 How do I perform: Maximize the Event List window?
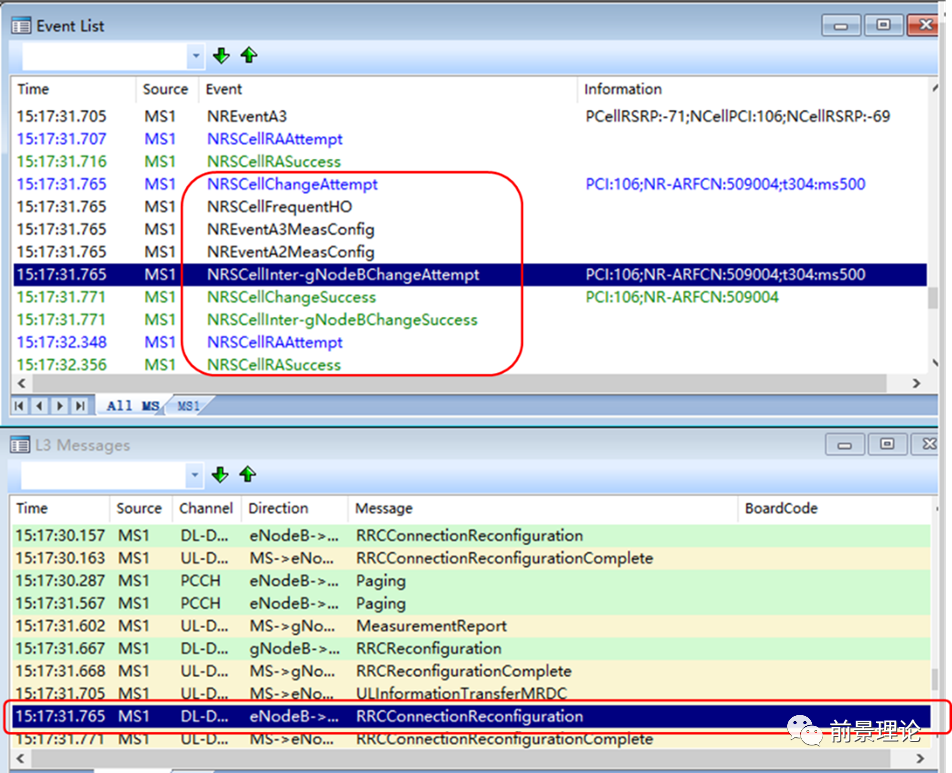[x=883, y=26]
